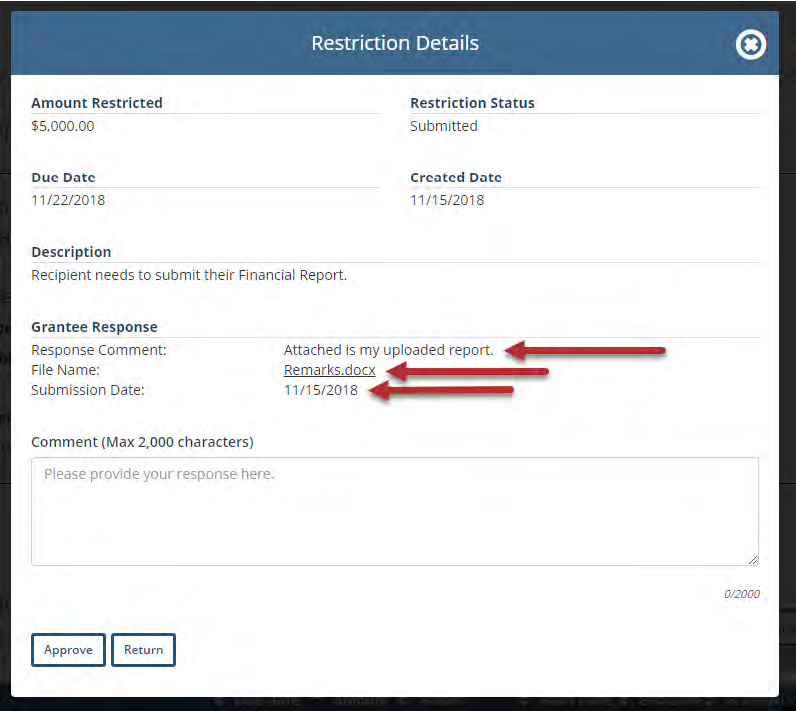Select the 11/22/2018 due date value
The height and width of the screenshot is (711, 796).
68,200
